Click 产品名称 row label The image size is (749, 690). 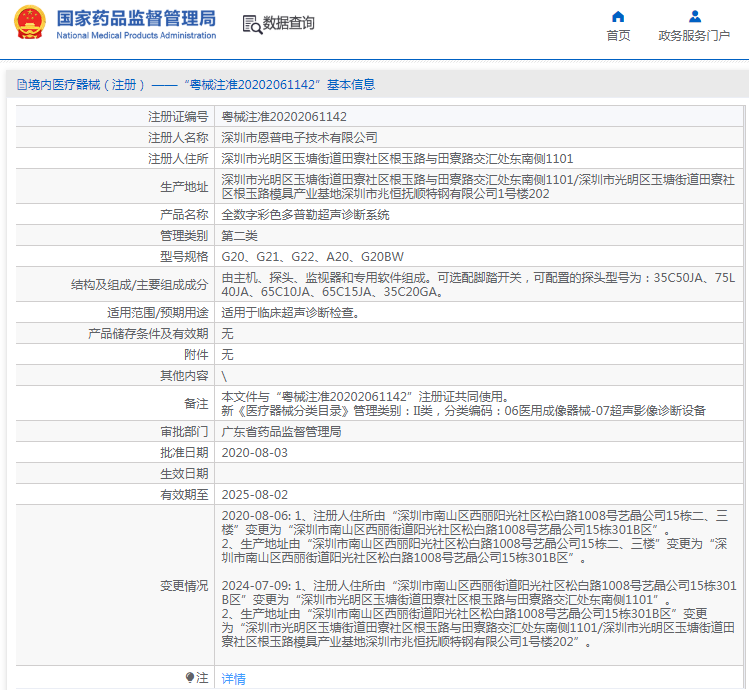pos(184,215)
